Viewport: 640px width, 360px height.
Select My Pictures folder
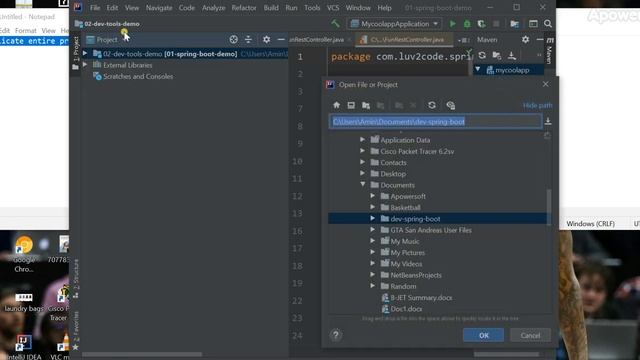pyautogui.click(x=407, y=253)
